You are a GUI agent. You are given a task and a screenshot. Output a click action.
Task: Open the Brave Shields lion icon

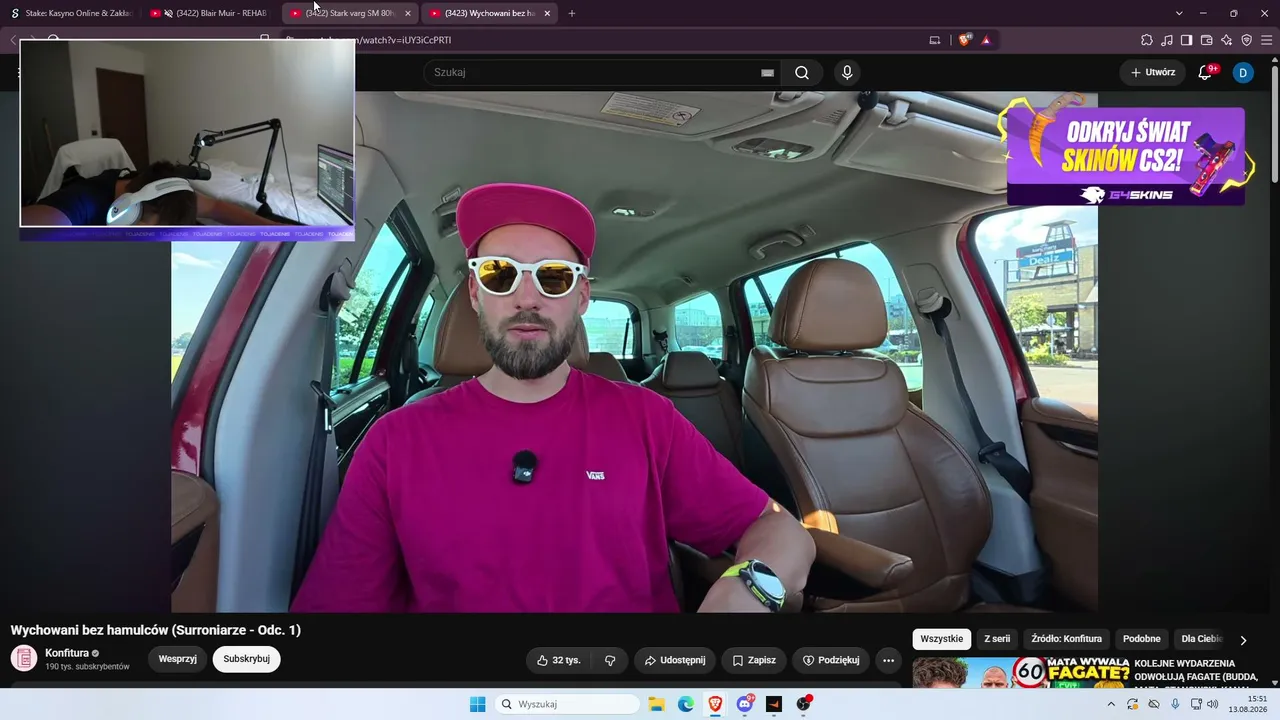point(965,40)
